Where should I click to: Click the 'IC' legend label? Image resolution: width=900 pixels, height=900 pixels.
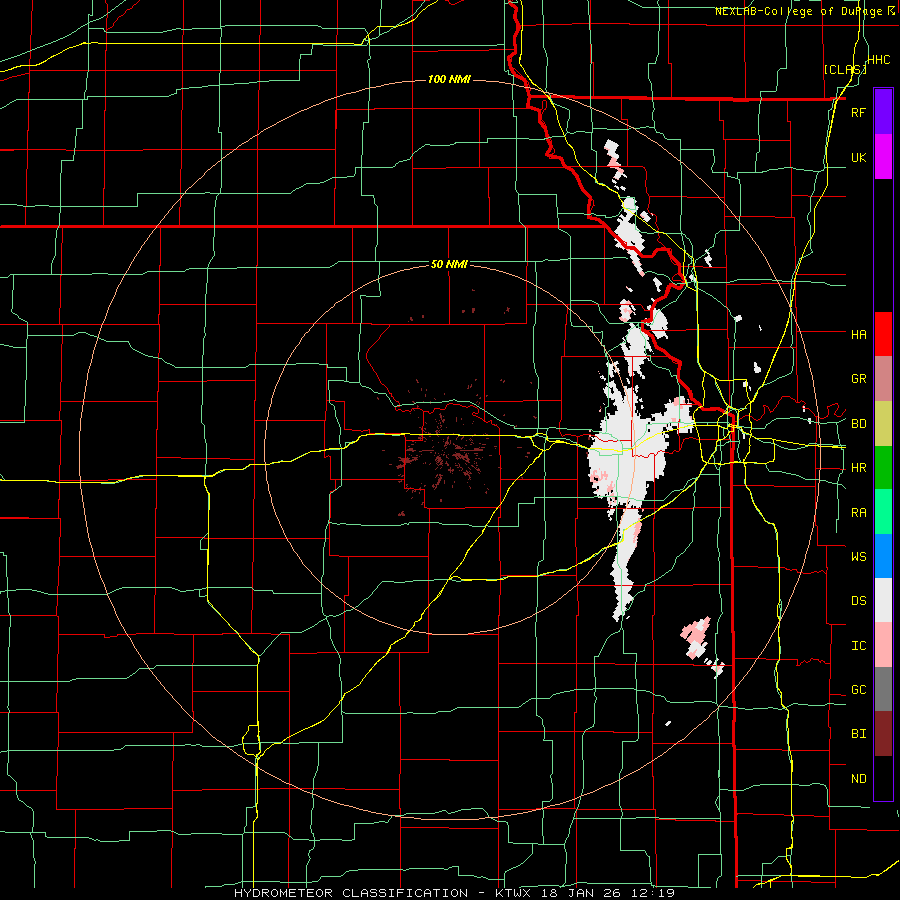(858, 646)
